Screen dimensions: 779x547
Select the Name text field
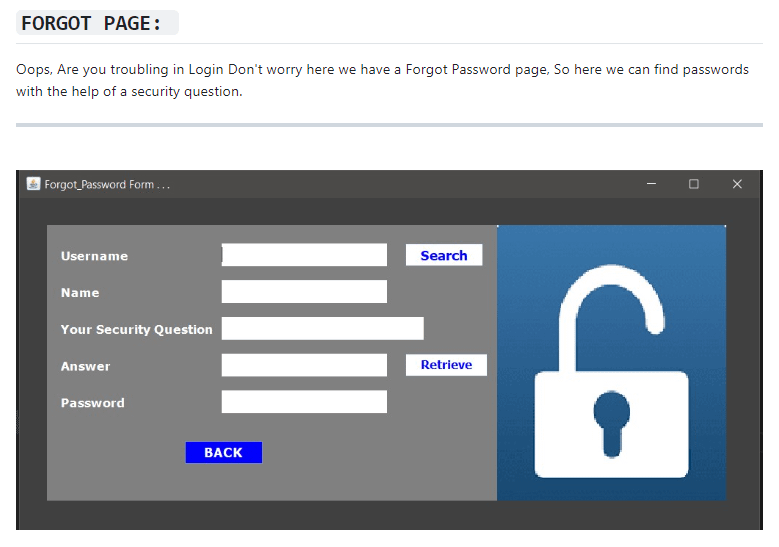coord(304,292)
